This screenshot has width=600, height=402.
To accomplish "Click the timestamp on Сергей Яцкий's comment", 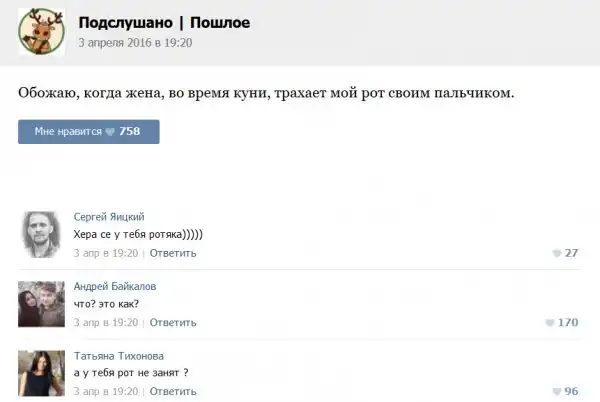I will click(x=106, y=253).
